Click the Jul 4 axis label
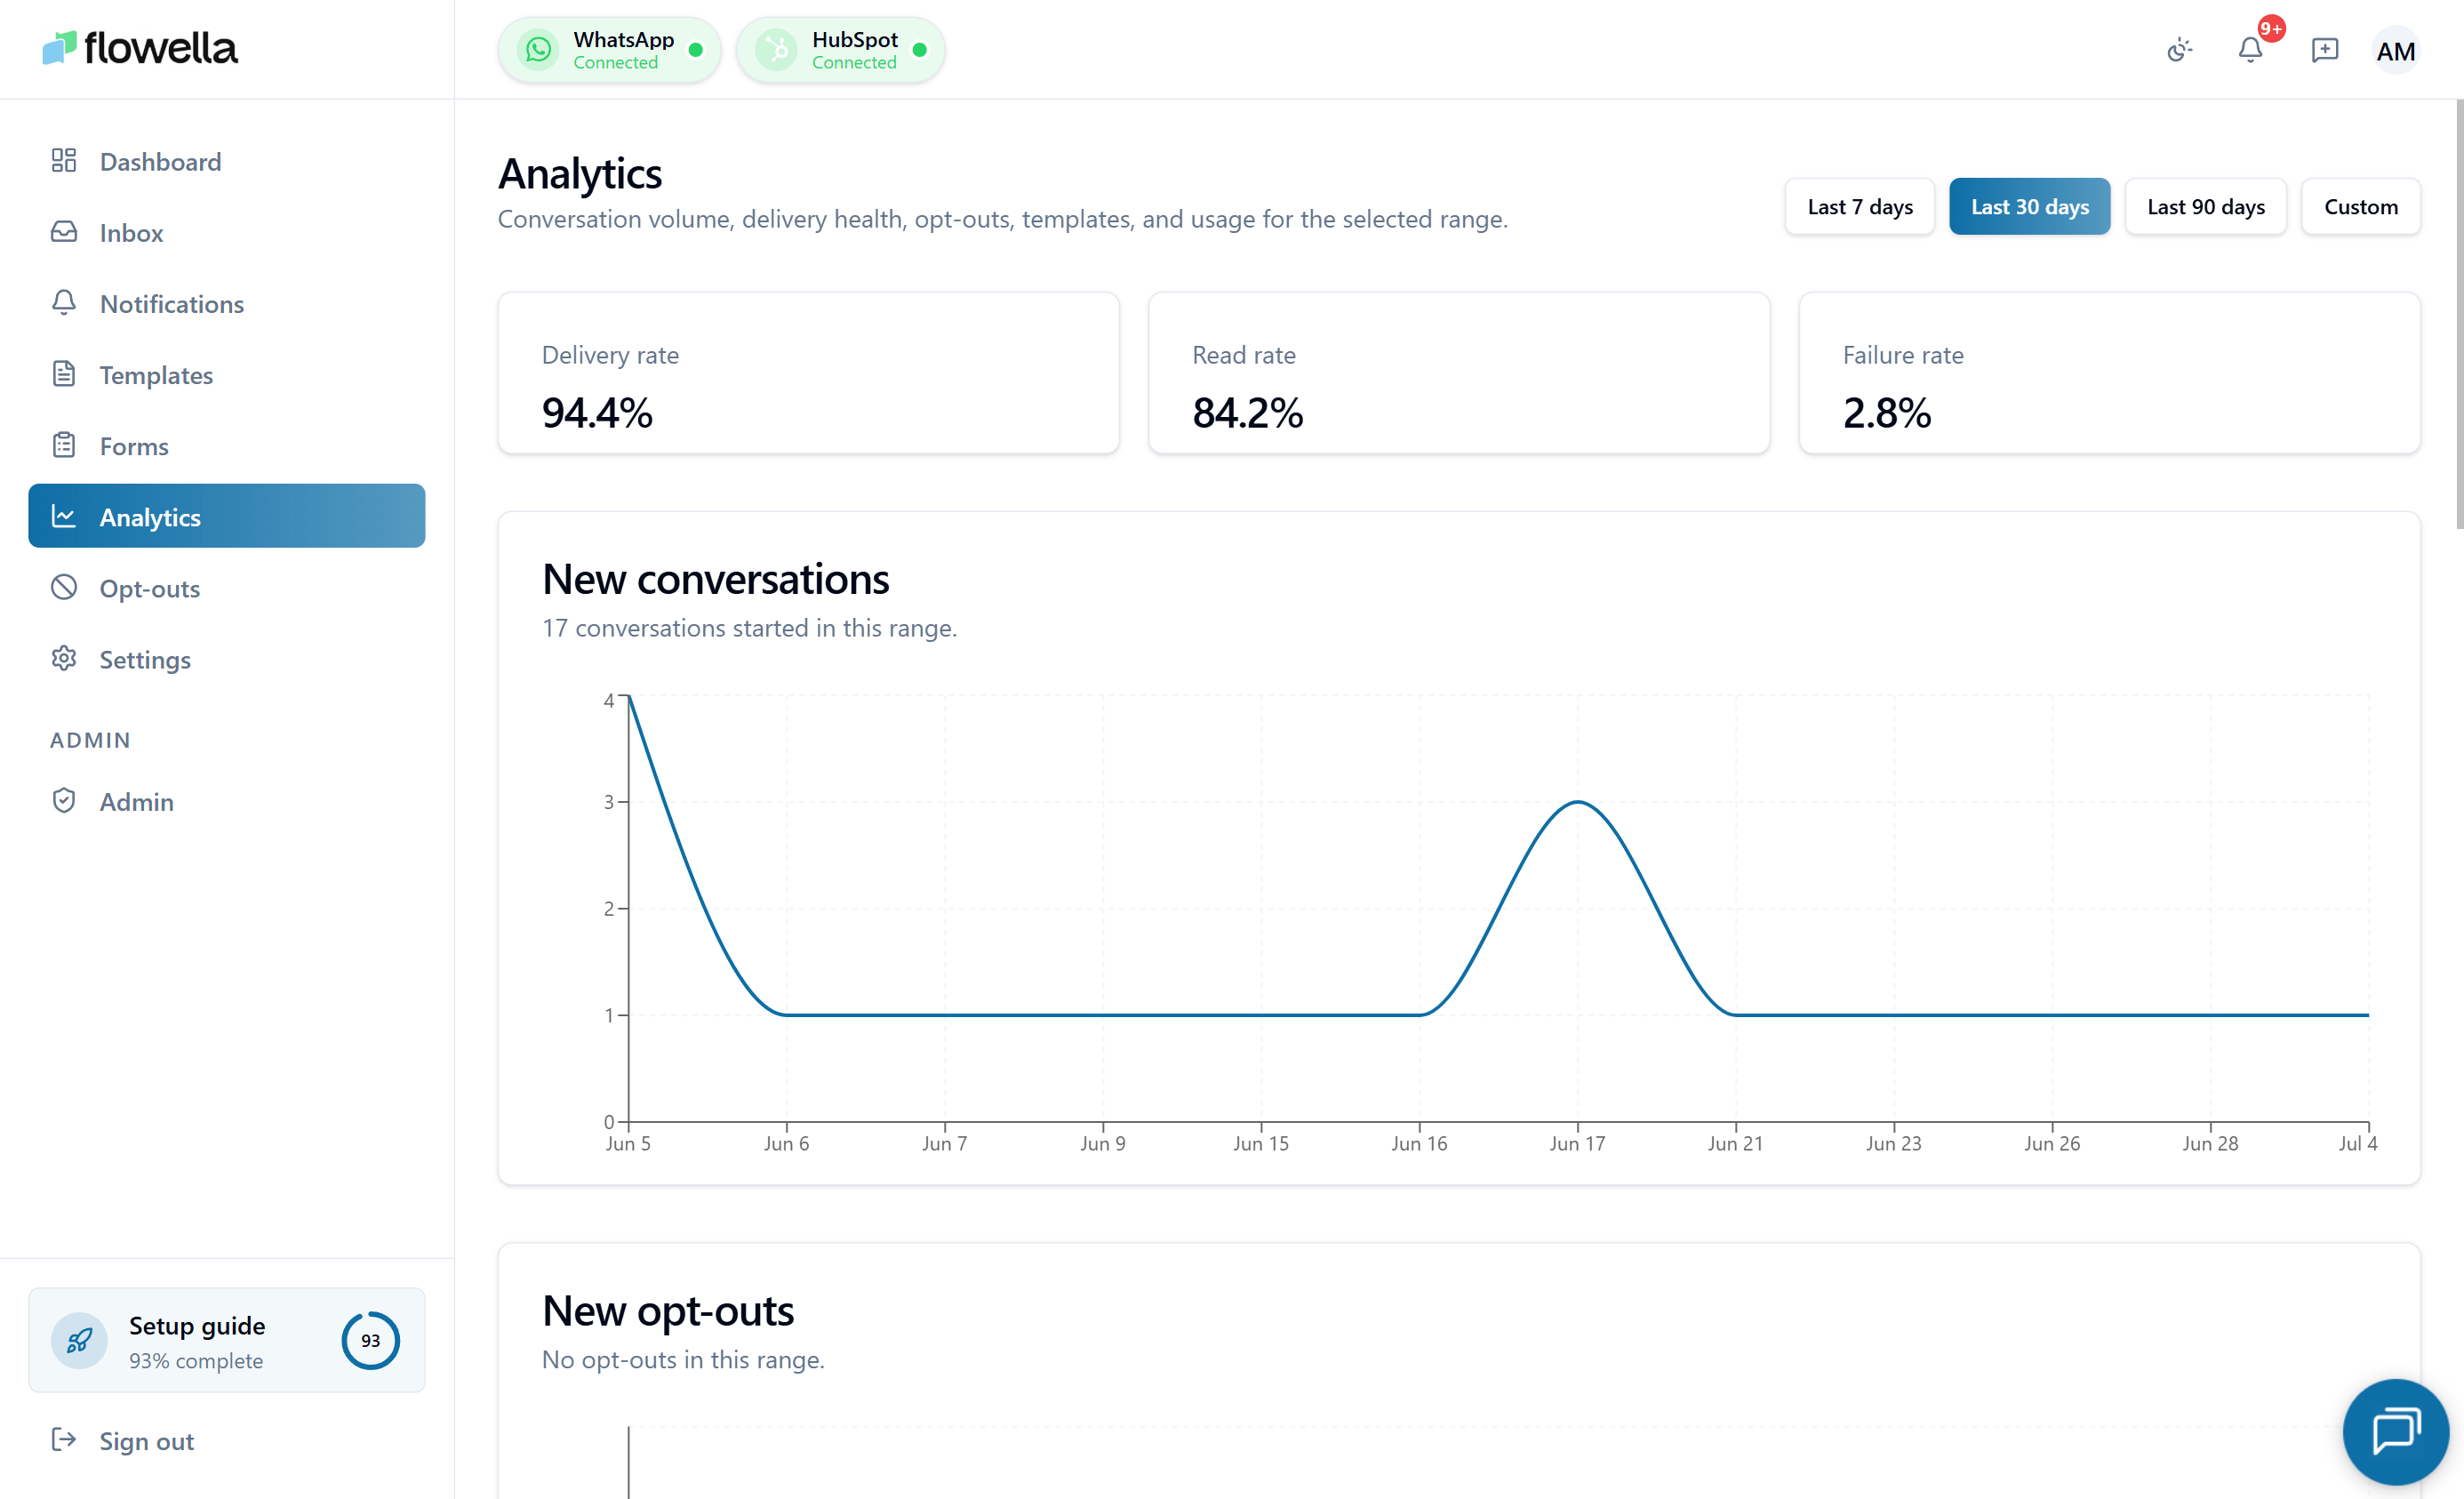Image resolution: width=2464 pixels, height=1499 pixels. point(2358,1143)
